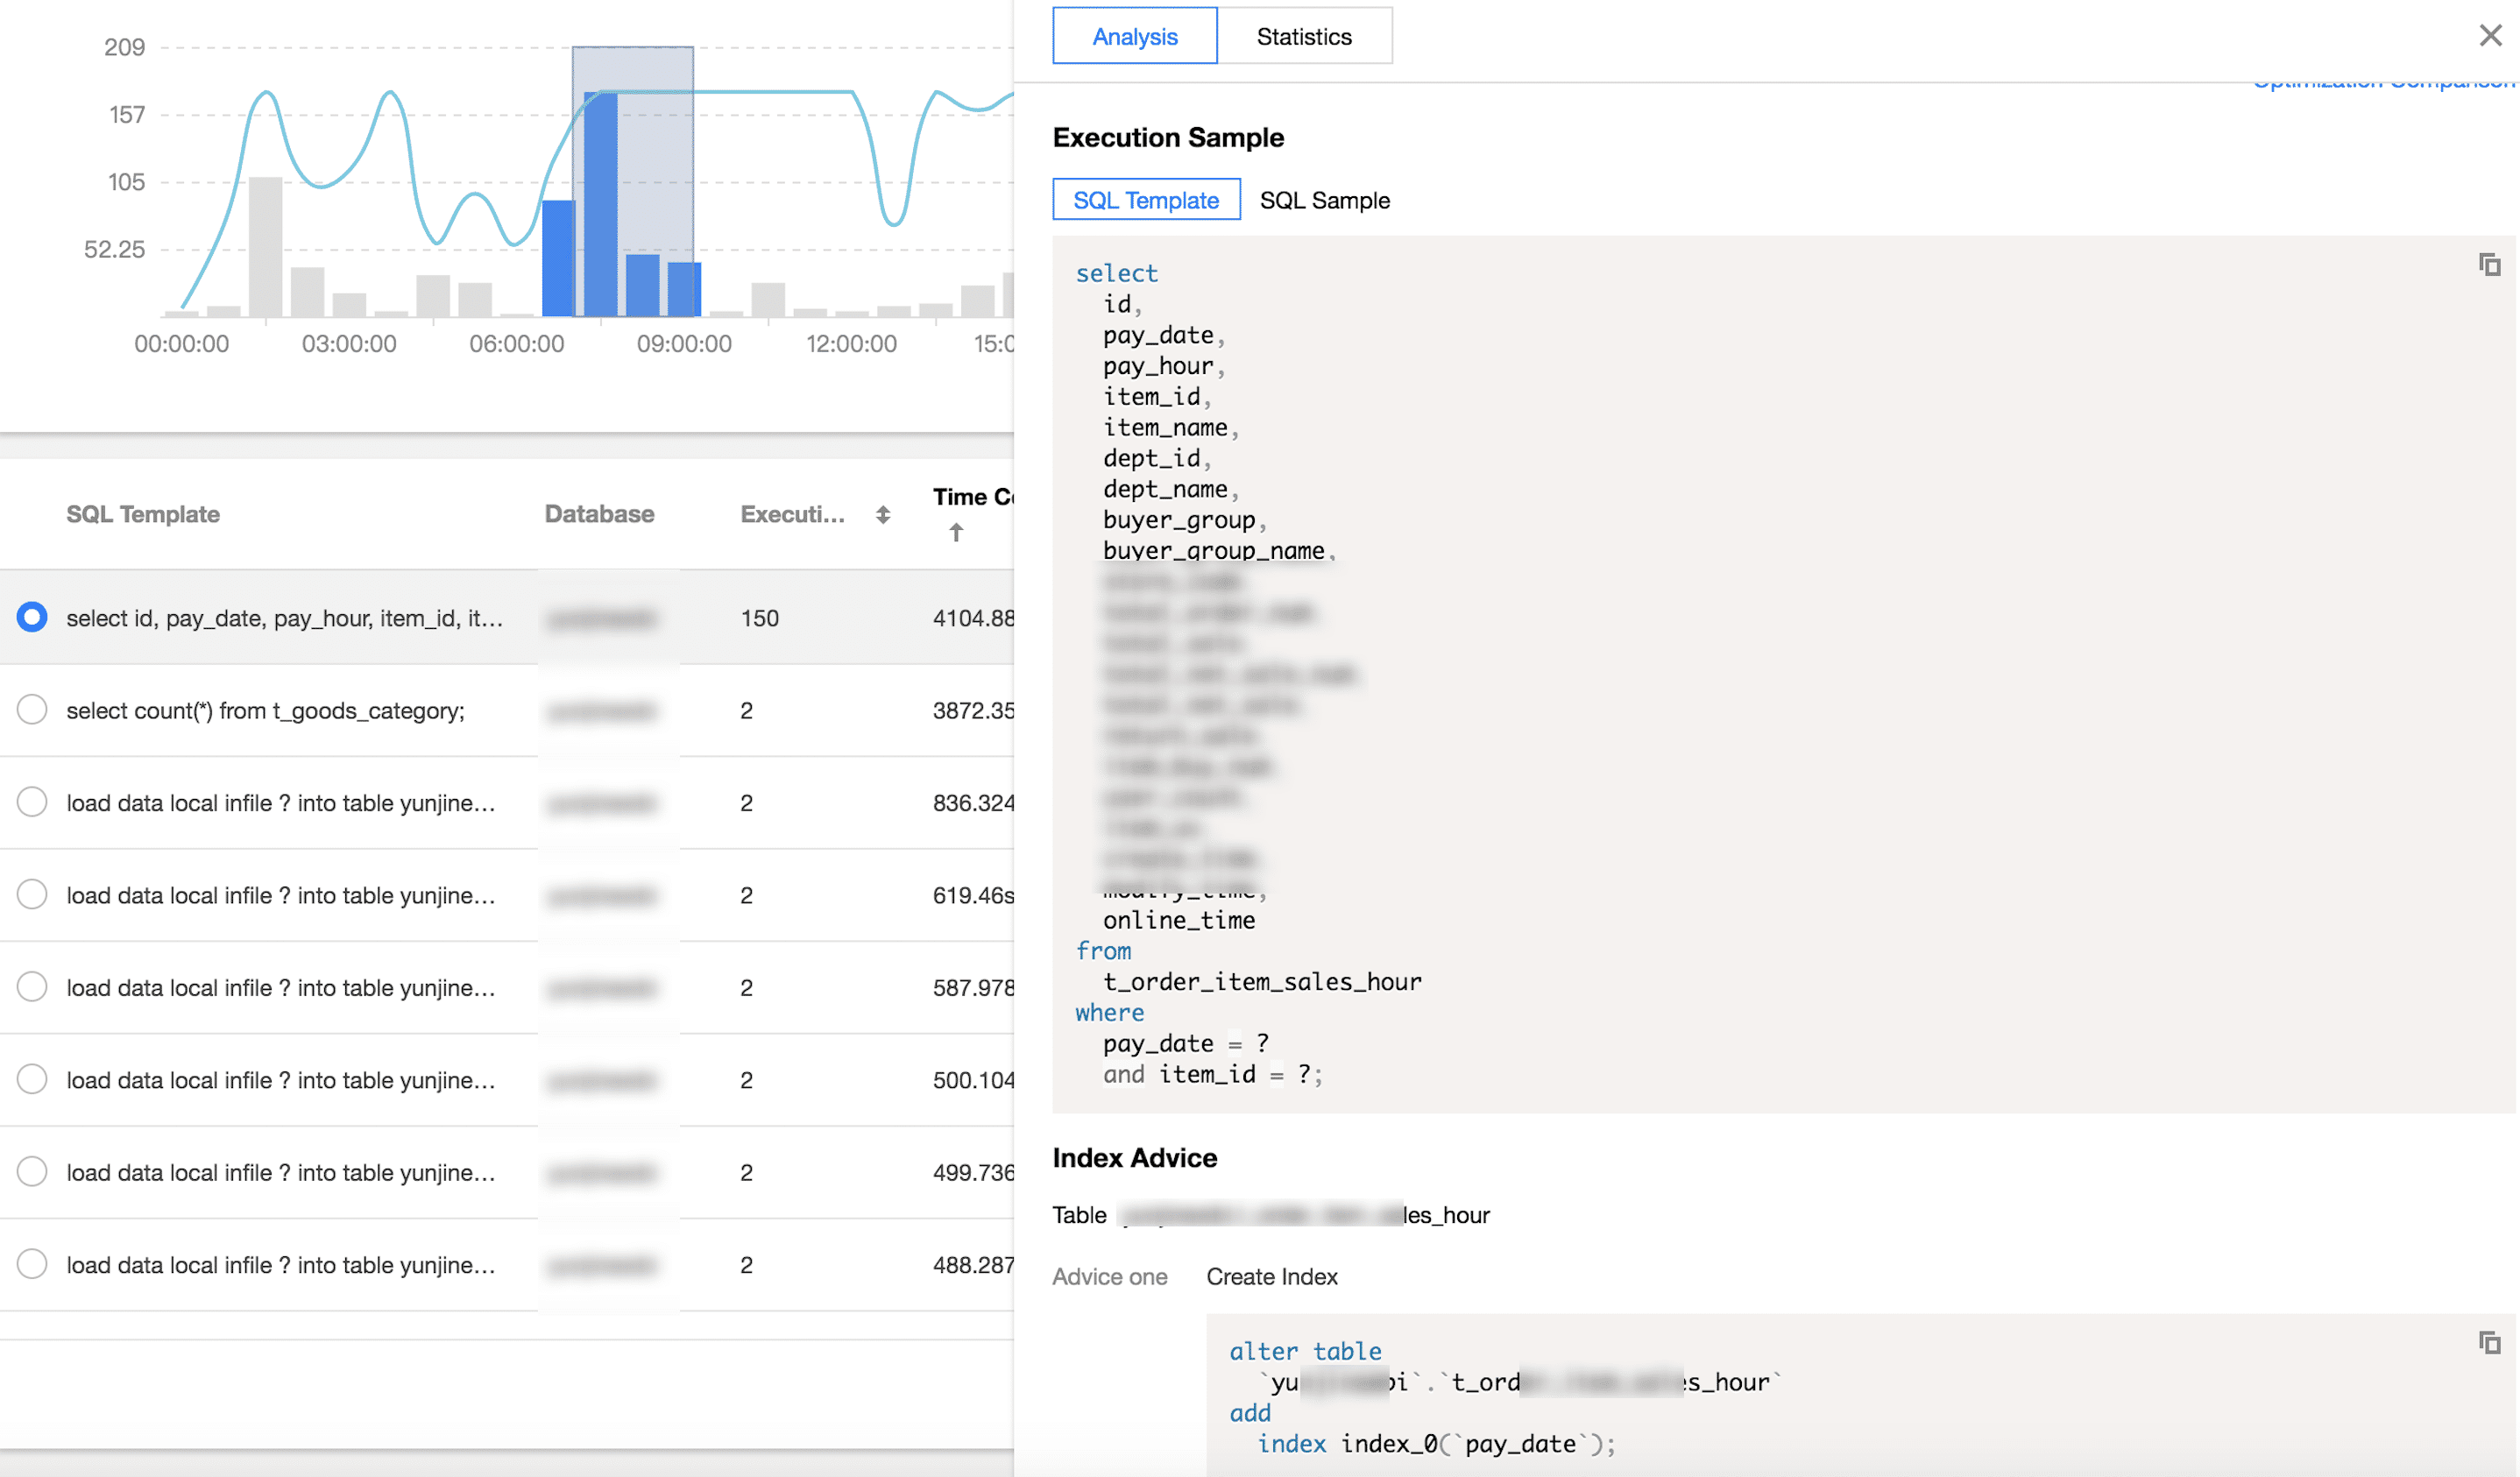Click the SQL Template column header
2520x1477 pixels.
click(x=143, y=514)
